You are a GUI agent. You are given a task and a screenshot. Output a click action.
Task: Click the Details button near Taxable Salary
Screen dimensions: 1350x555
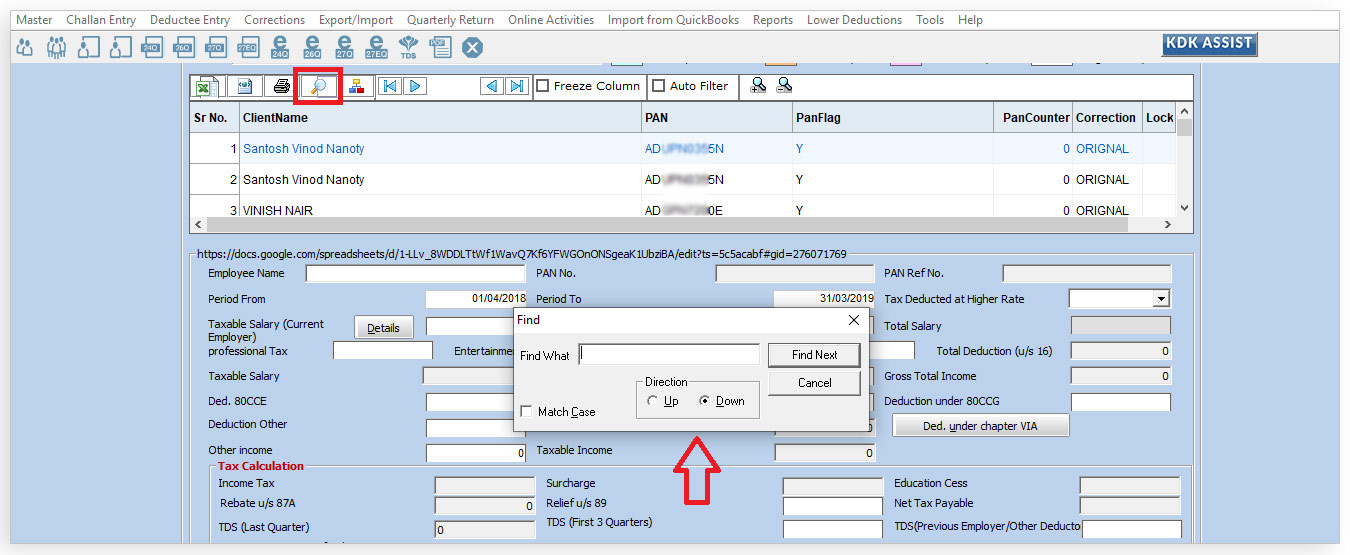383,328
